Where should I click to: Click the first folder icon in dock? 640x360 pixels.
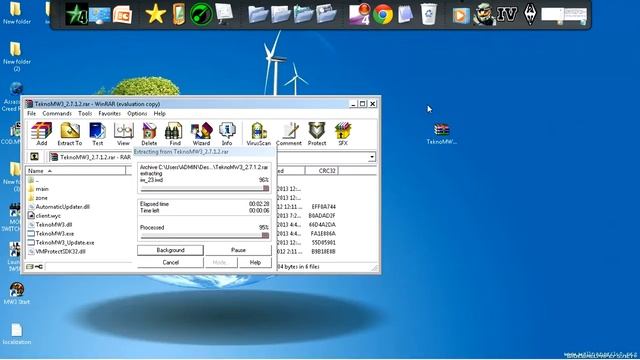click(258, 15)
